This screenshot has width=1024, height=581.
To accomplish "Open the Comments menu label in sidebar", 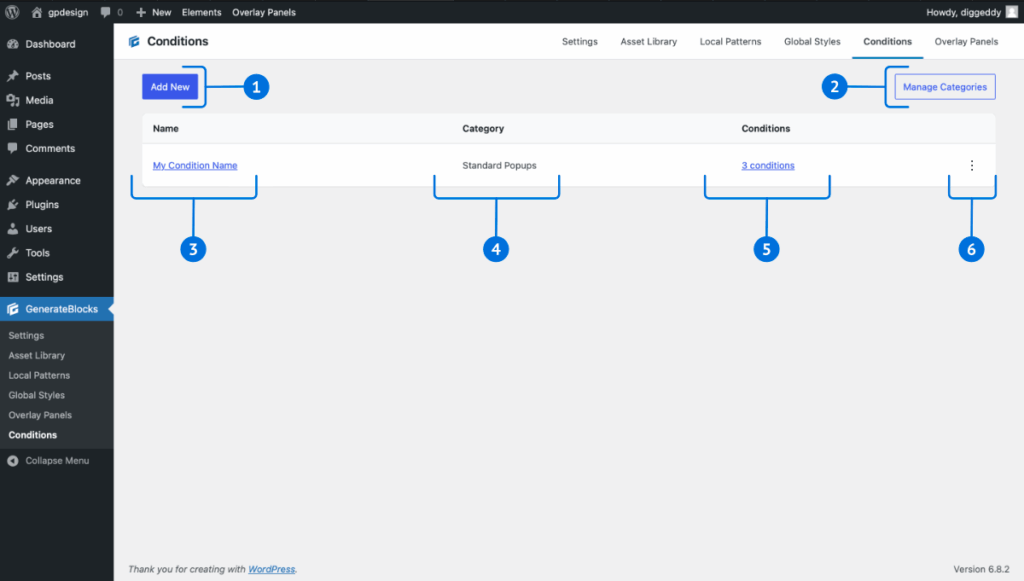I will coord(50,148).
